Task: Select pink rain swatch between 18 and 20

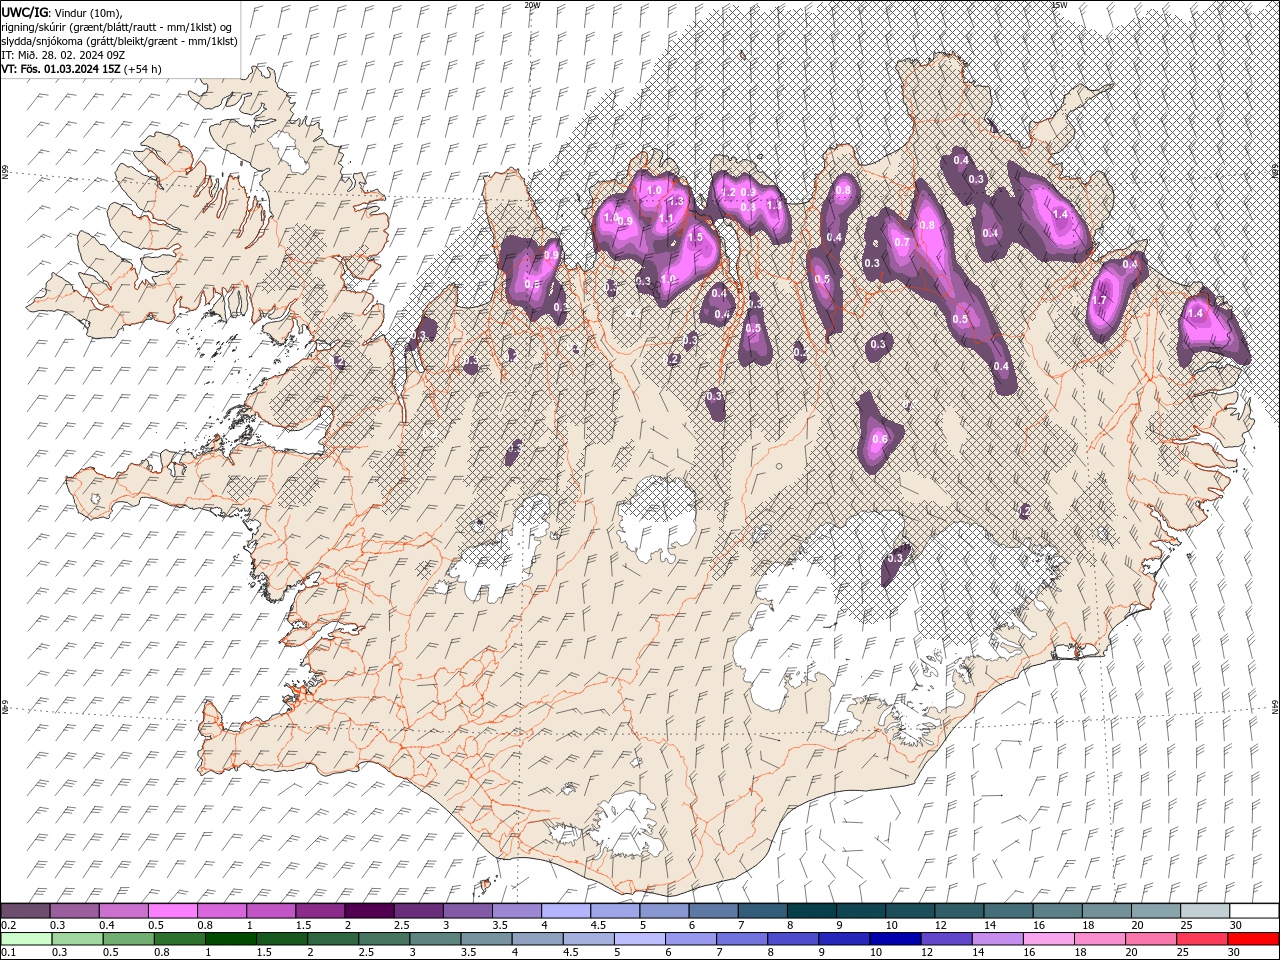Action: (1101, 938)
